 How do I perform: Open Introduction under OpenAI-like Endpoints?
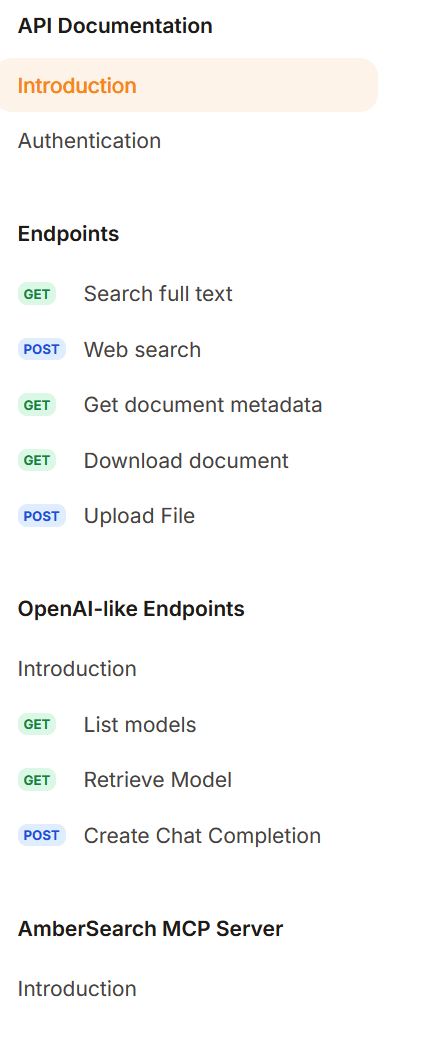pyautogui.click(x=77, y=669)
